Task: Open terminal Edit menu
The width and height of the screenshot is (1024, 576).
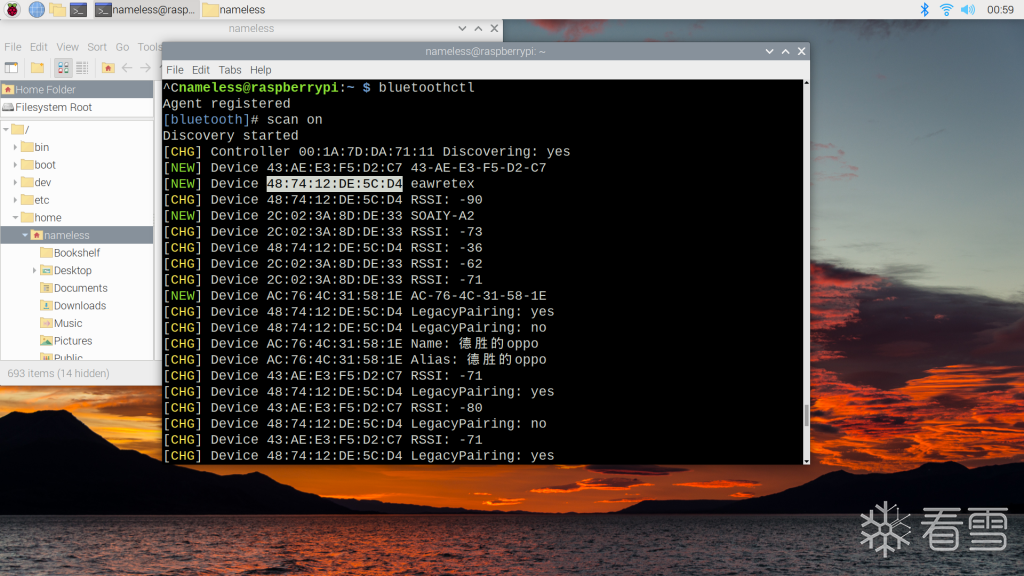Action: coord(200,70)
